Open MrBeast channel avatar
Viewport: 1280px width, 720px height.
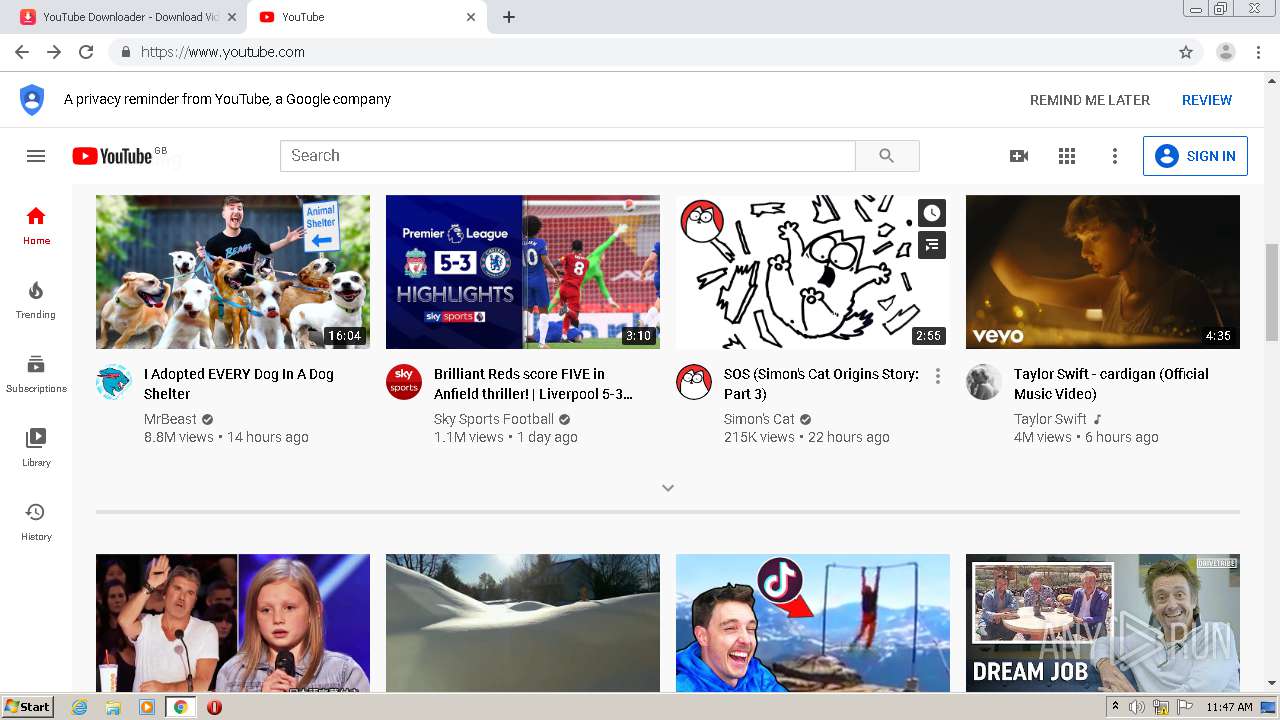coord(114,382)
